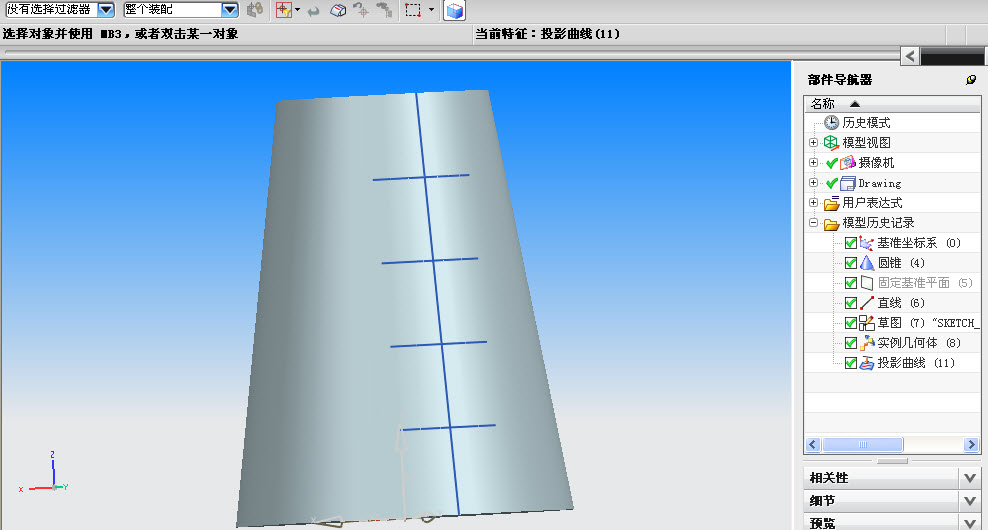Collapse the 模型历史记录 node
The image size is (988, 530).
point(813,222)
